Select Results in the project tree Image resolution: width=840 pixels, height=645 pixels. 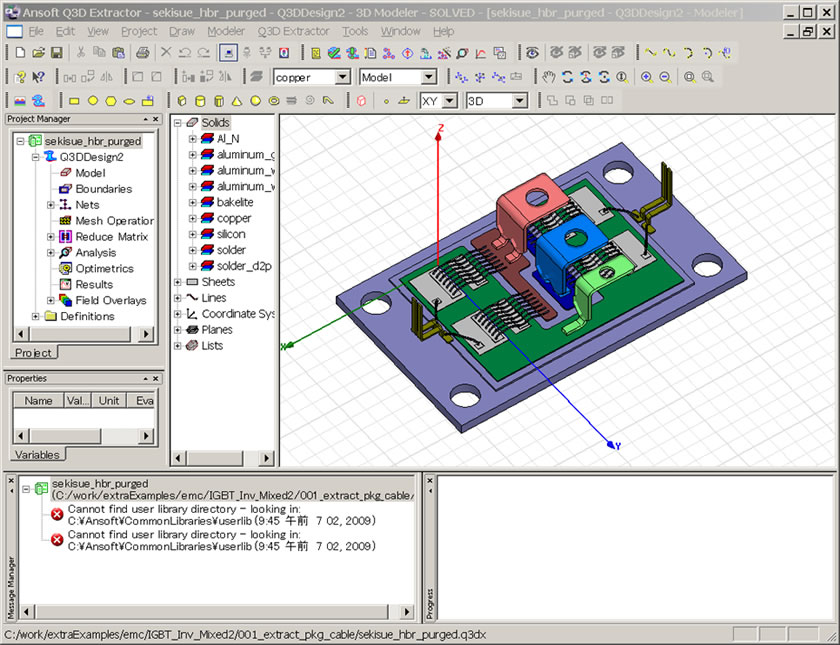pyautogui.click(x=94, y=284)
